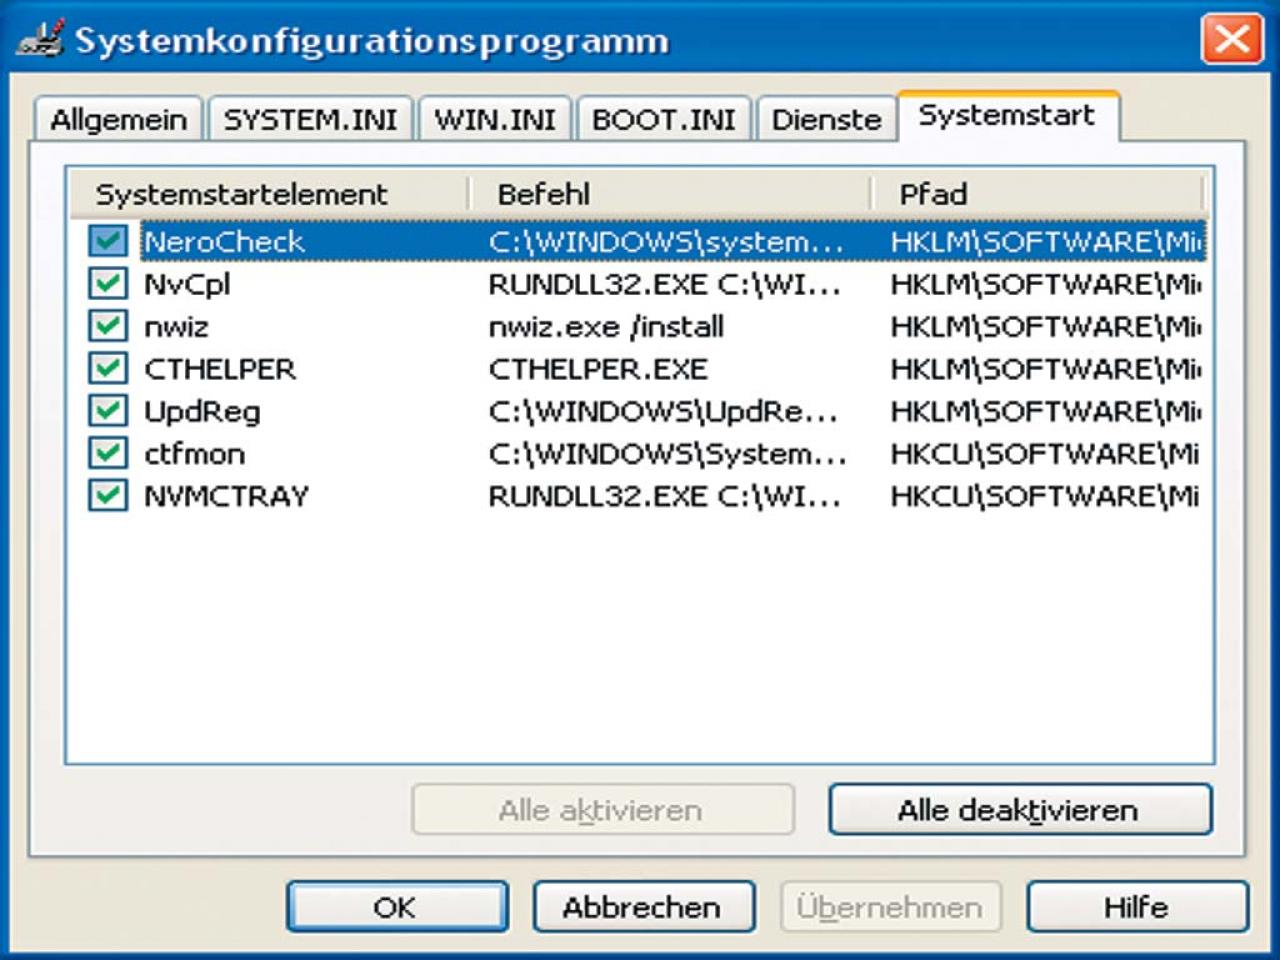Select the nwiz row name
Viewport: 1280px width, 960px height.
[x=176, y=327]
